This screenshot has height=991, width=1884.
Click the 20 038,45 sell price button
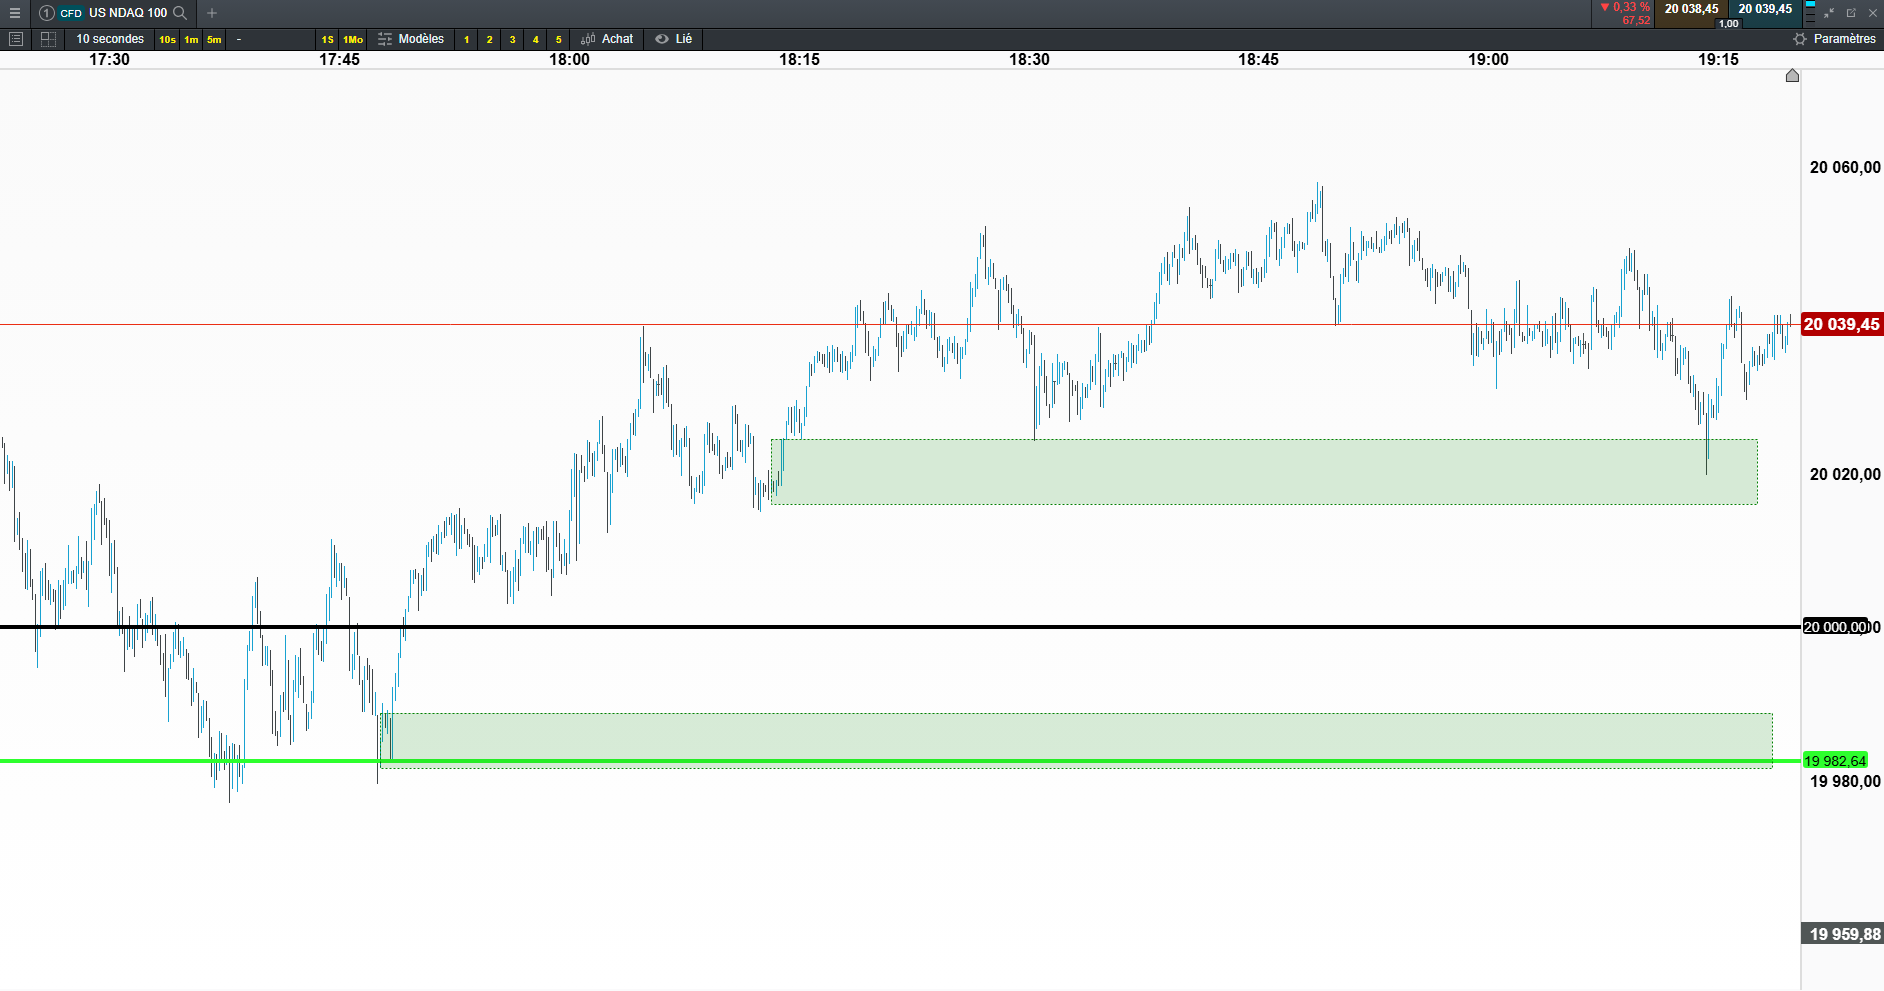point(1691,9)
